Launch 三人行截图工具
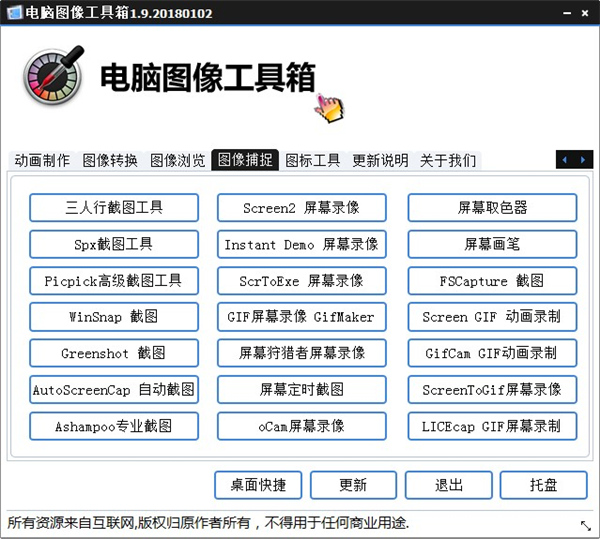Viewport: 600px width, 539px height. pos(114,208)
